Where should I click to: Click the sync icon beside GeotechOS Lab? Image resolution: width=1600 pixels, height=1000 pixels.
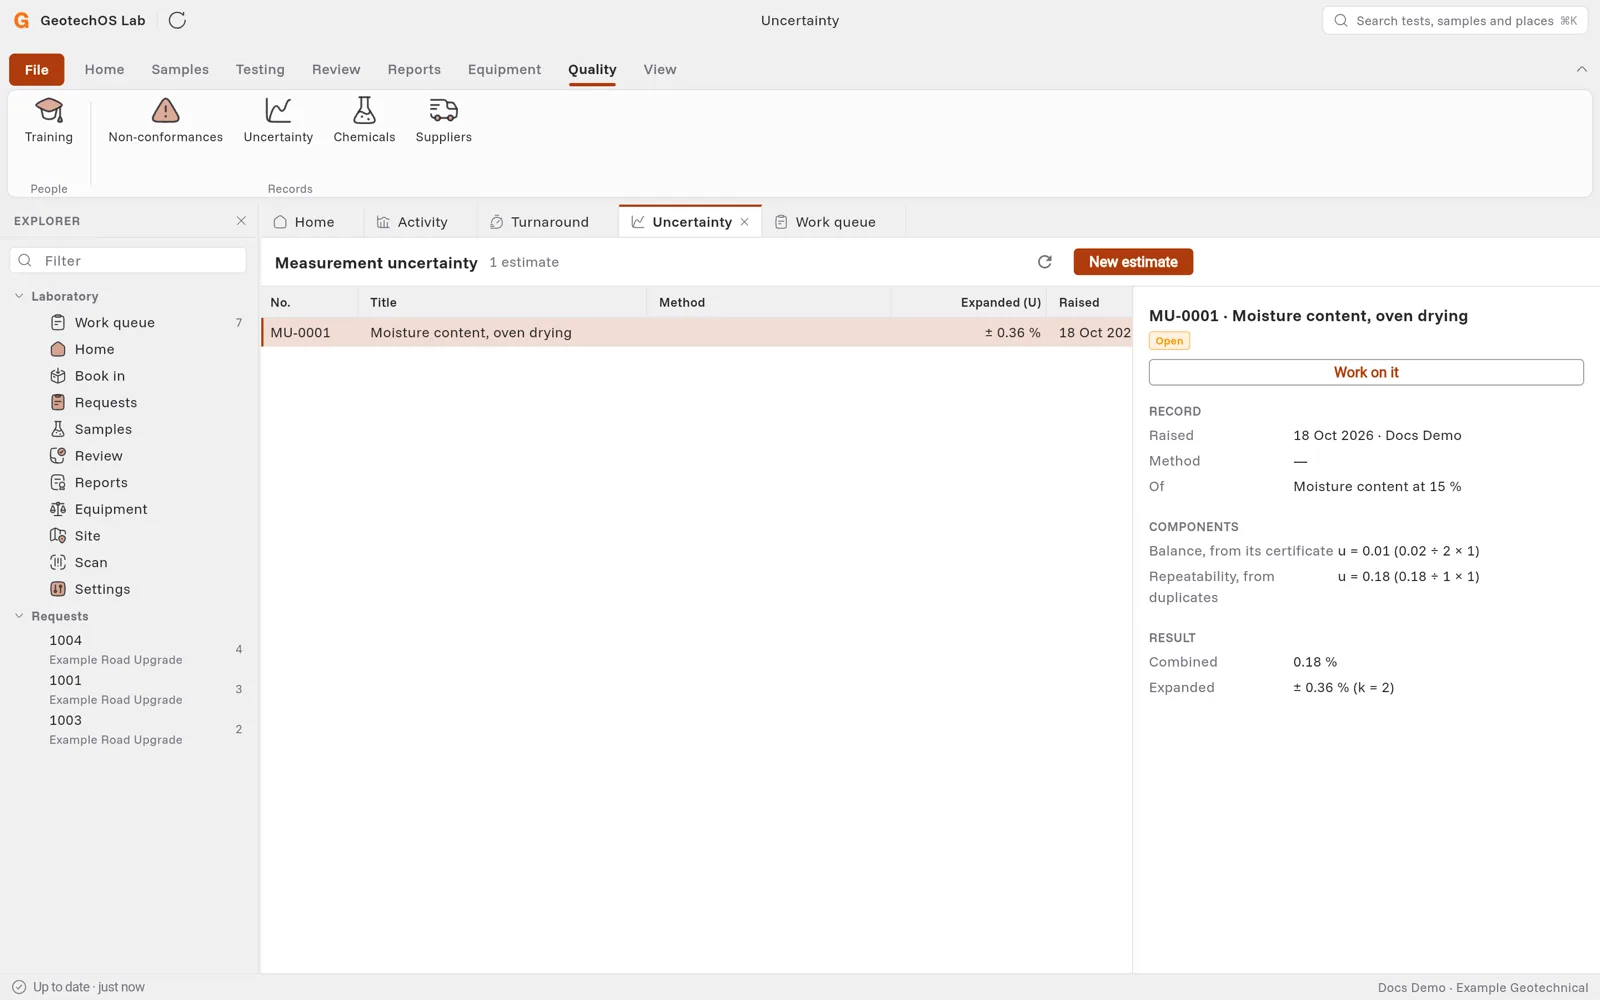(177, 20)
